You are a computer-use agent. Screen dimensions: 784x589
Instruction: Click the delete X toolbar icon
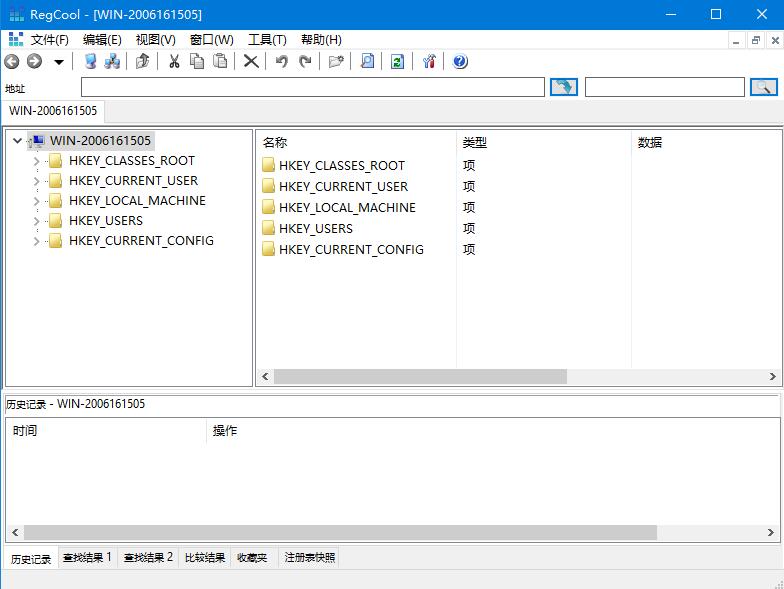(x=251, y=62)
